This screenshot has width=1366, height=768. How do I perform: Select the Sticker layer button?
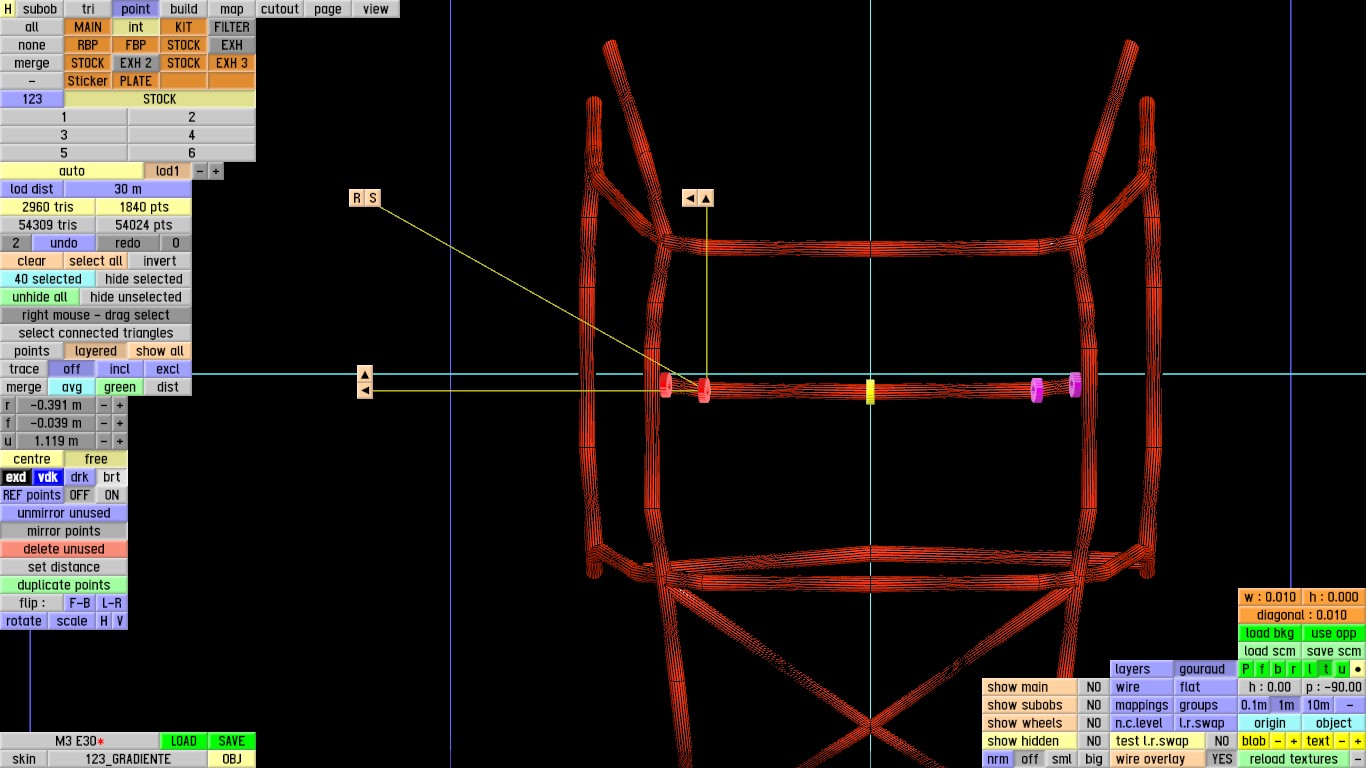88,81
